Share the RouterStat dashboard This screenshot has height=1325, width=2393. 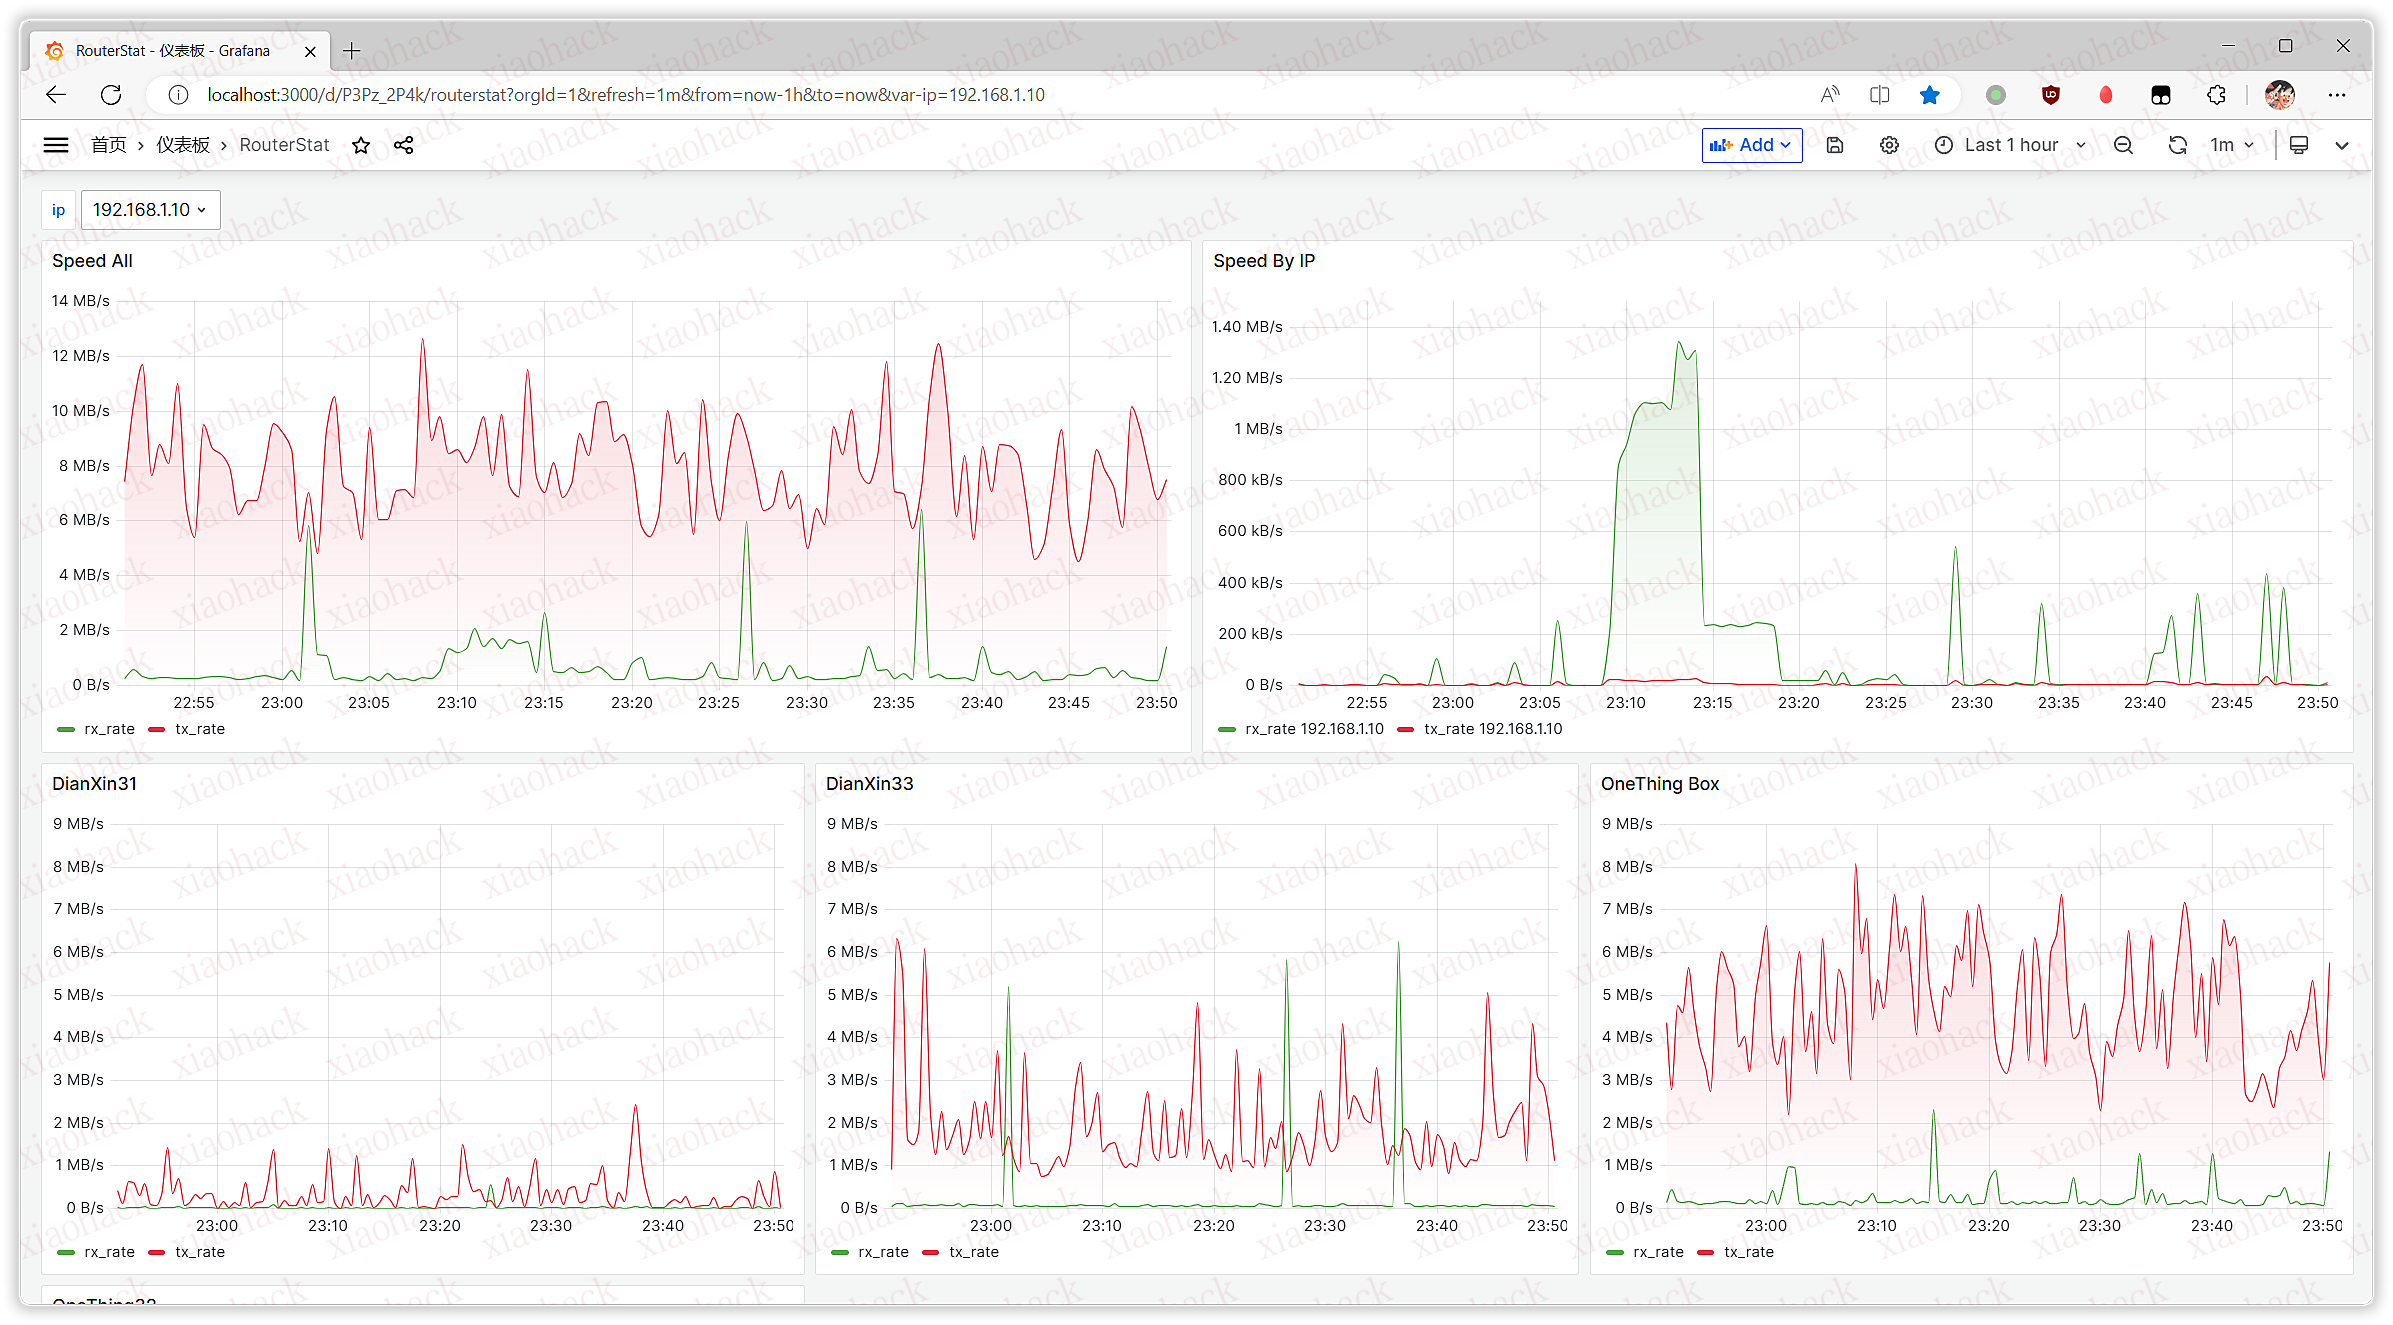pos(403,145)
